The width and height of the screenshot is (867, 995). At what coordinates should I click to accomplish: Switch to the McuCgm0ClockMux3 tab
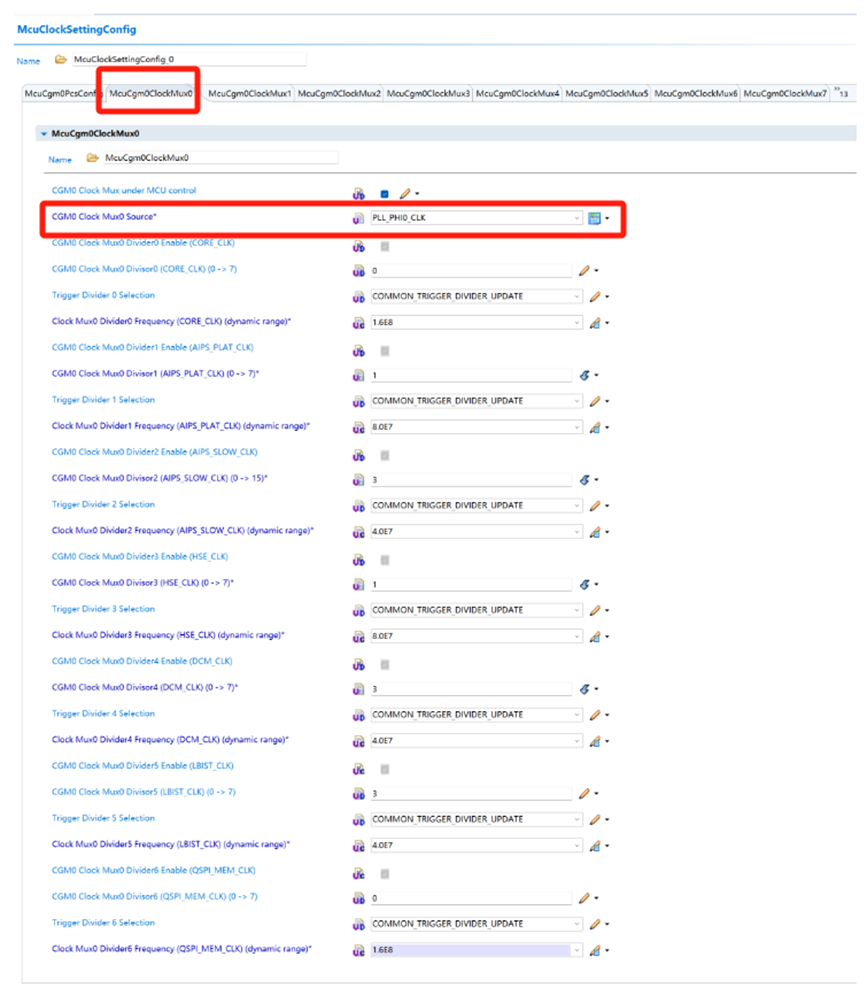428,94
